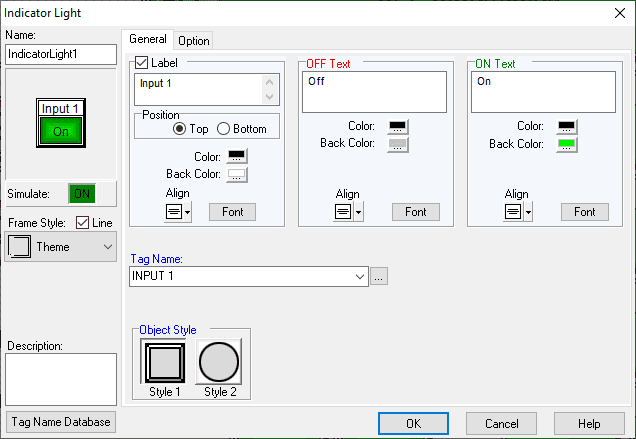Image resolution: width=636 pixels, height=439 pixels.
Task: Open tag browse button next to Tag Name
Action: [379, 276]
